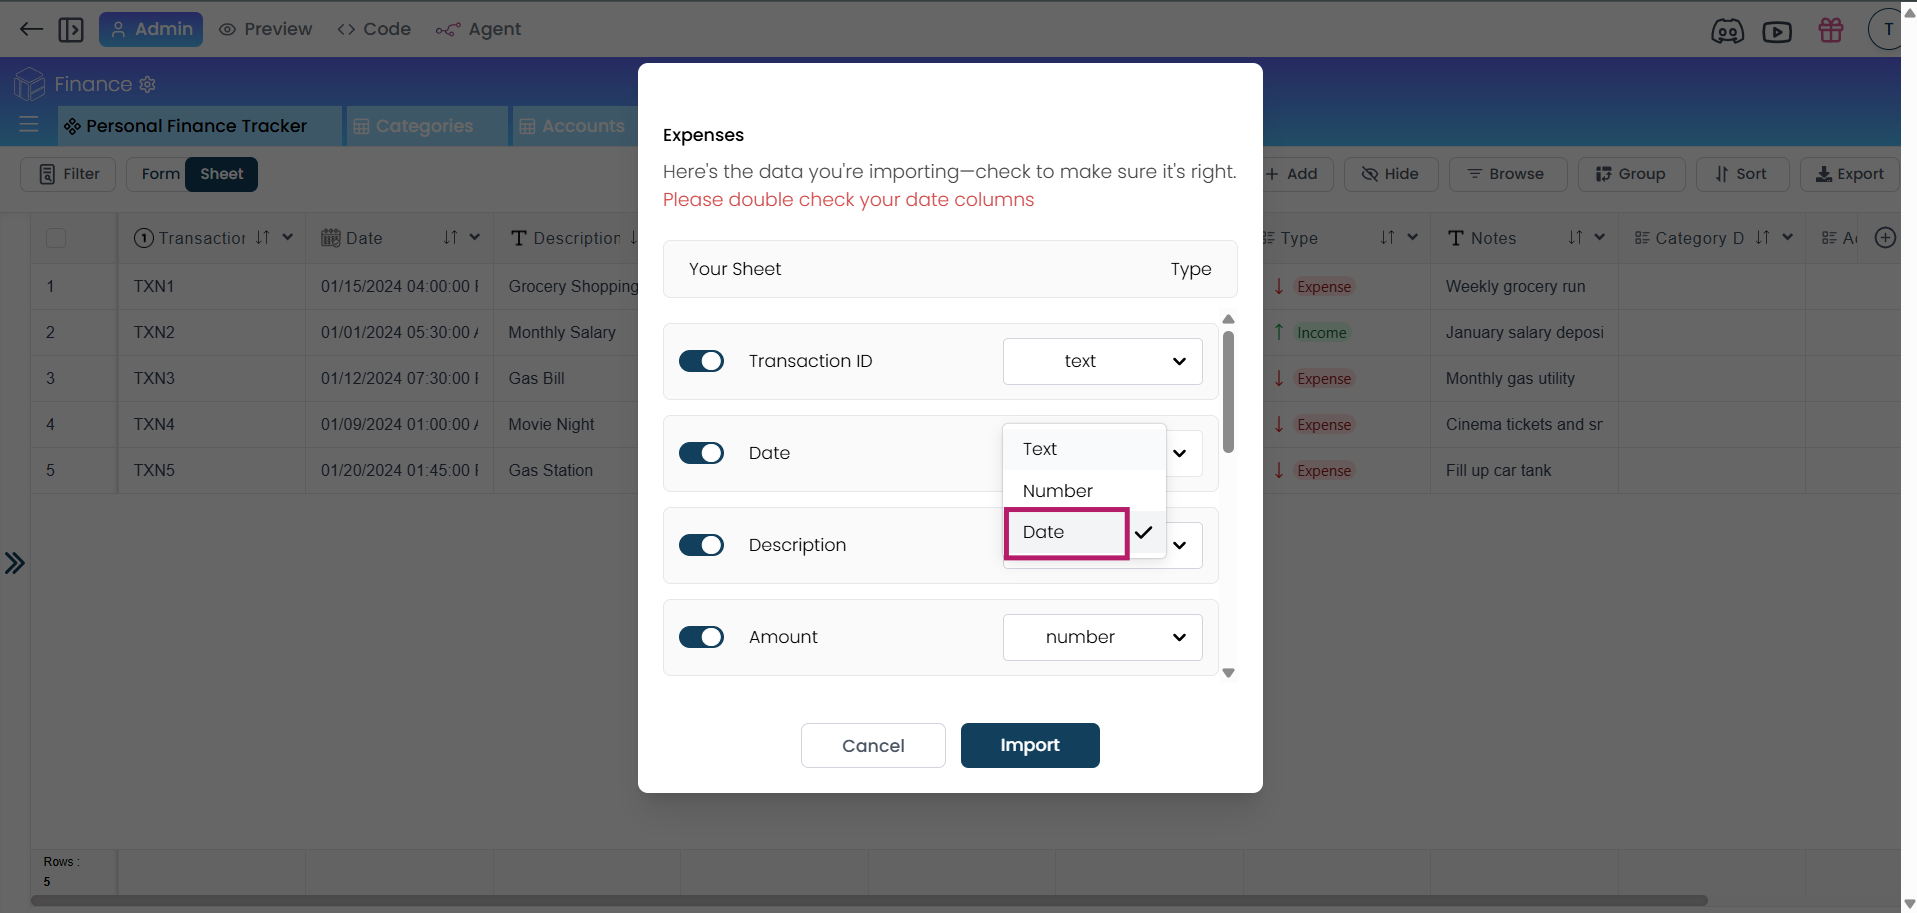This screenshot has width=1917, height=913.
Task: Open the Transaction ID type dropdown
Action: click(1102, 361)
